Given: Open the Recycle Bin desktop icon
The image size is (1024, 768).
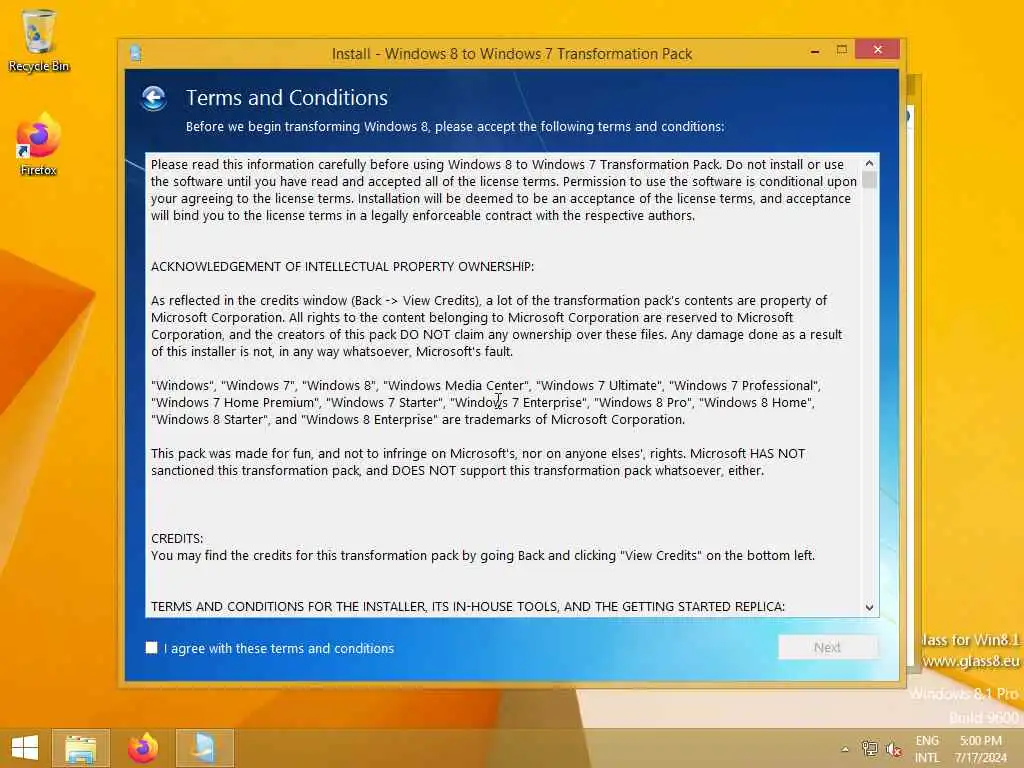Looking at the screenshot, I should coord(39,40).
